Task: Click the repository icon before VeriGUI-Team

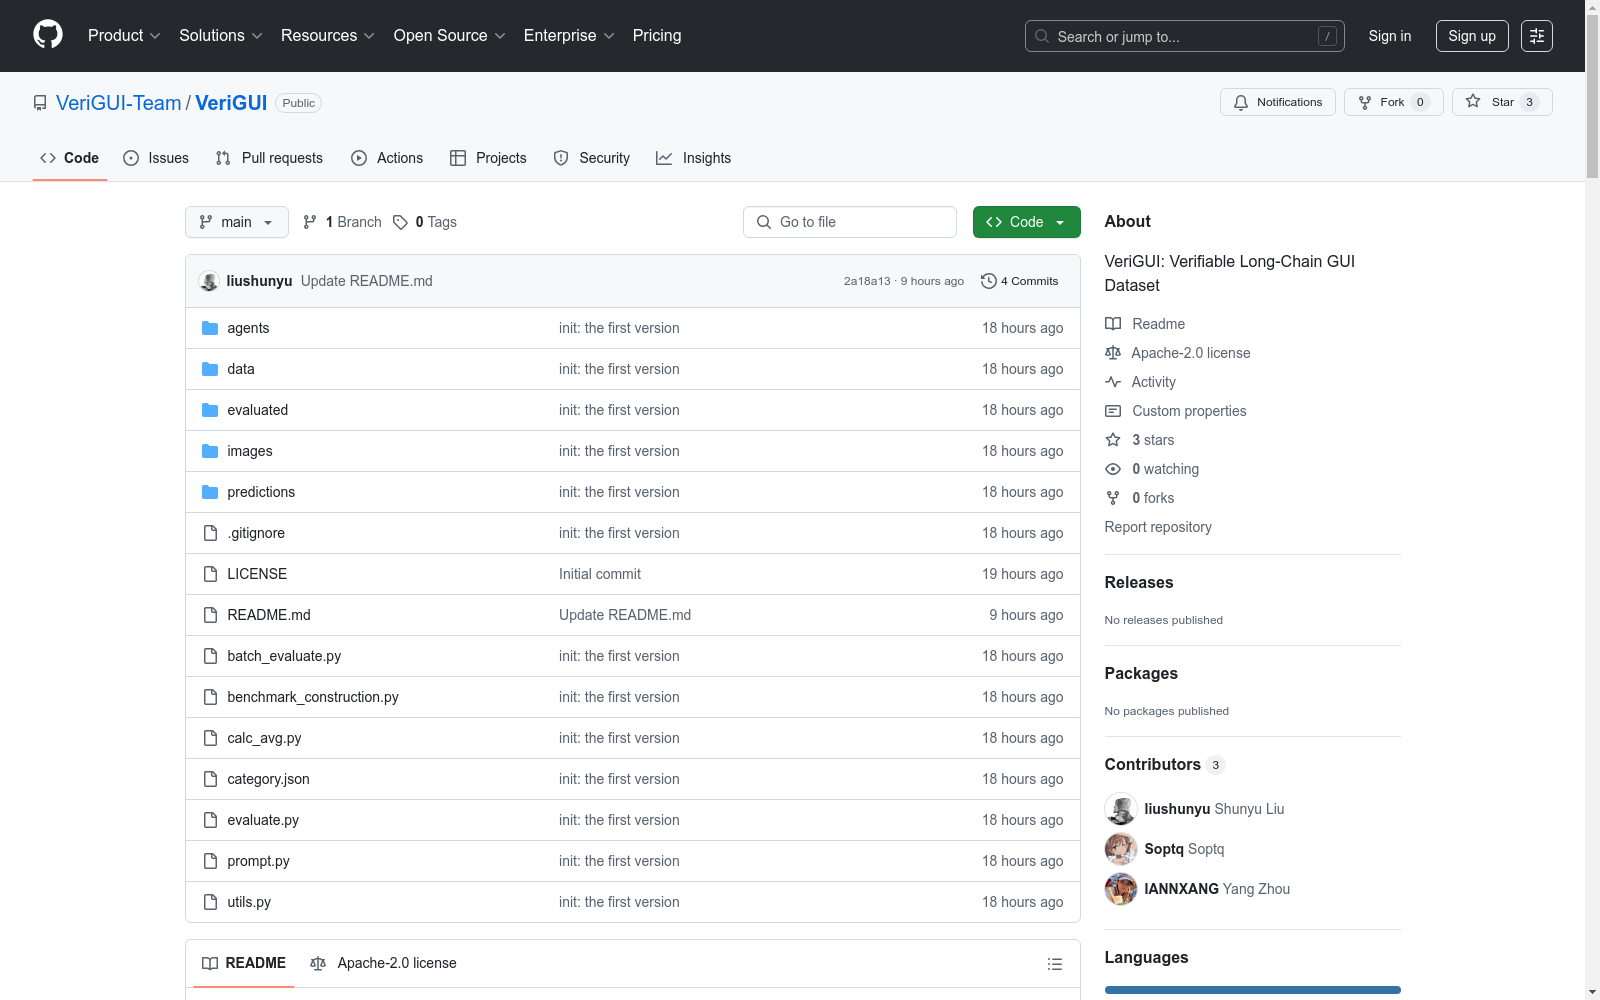Action: (x=40, y=103)
